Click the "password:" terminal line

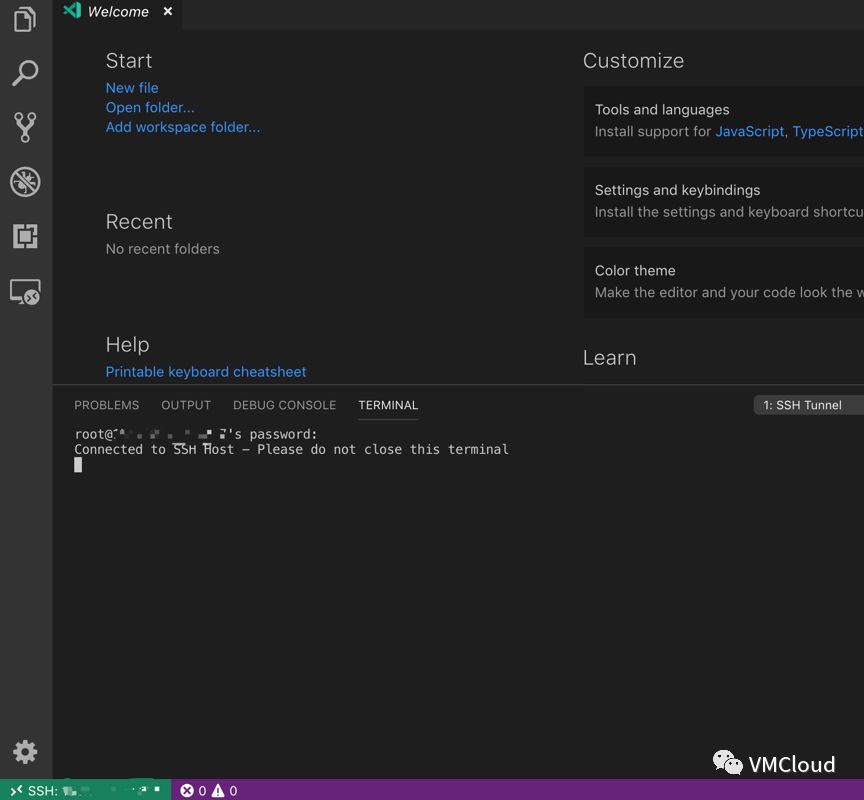[196, 434]
